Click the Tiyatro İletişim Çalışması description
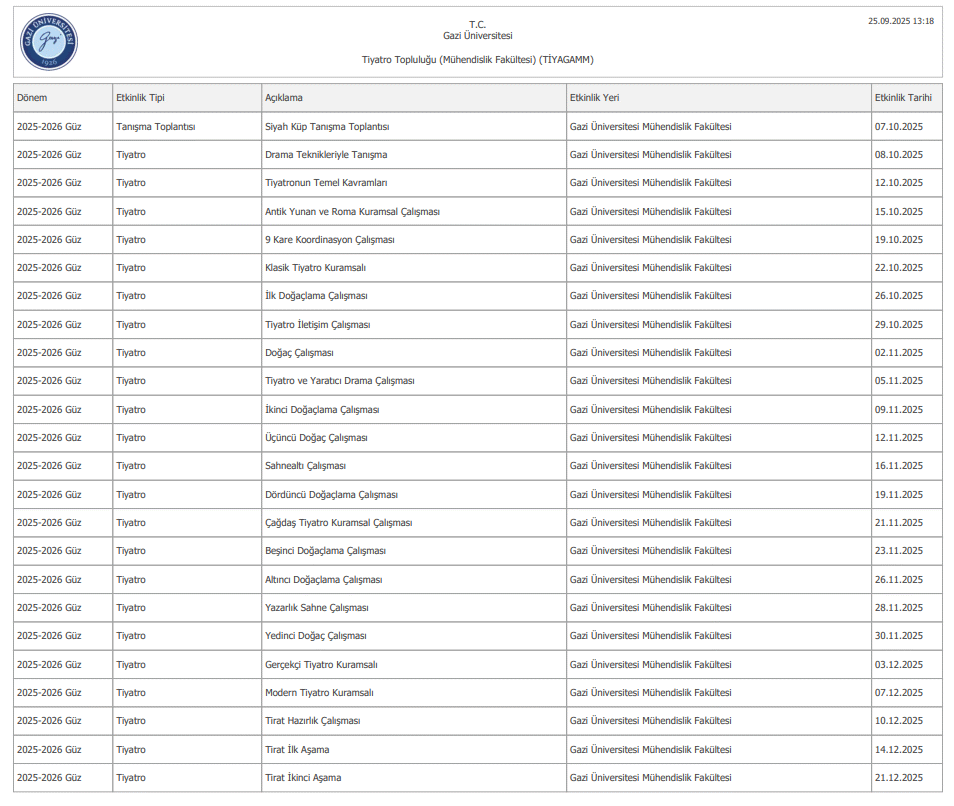The image size is (954, 806). (x=318, y=325)
